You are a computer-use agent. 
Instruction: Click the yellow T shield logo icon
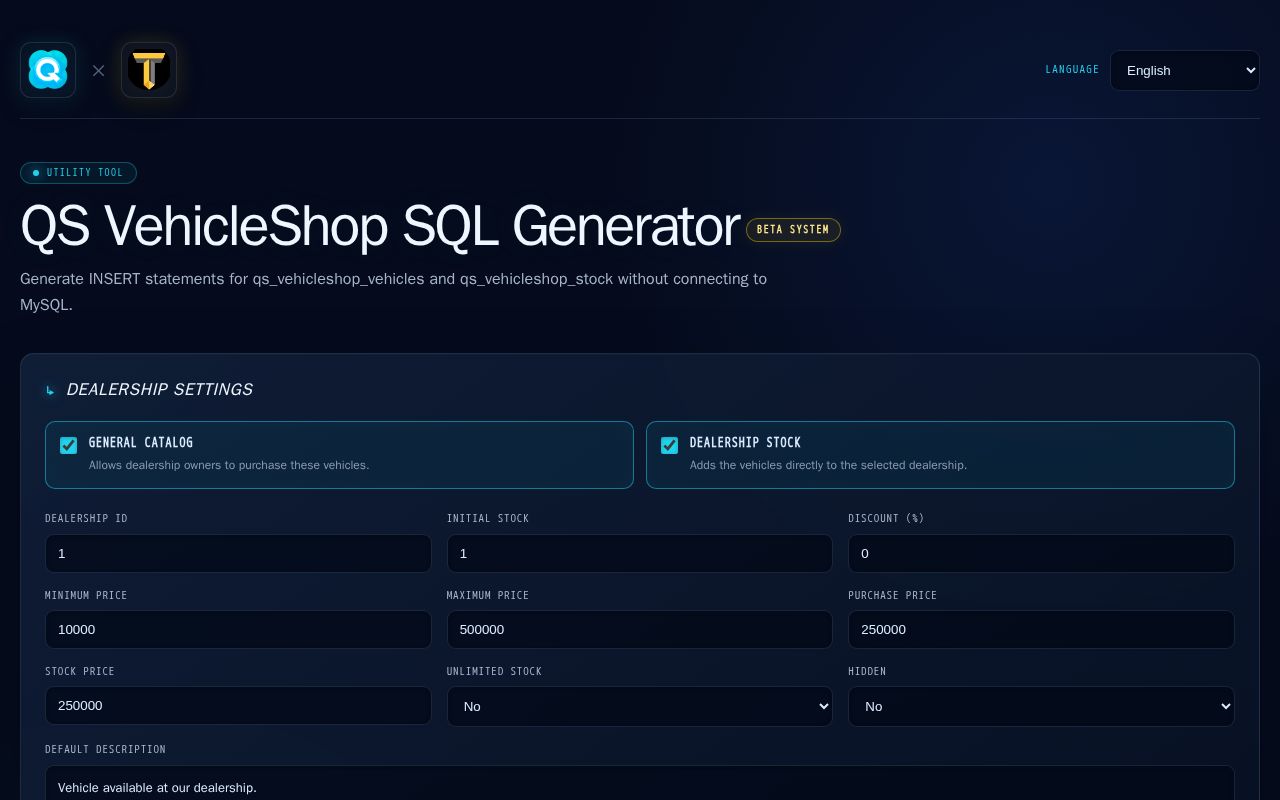[149, 70]
